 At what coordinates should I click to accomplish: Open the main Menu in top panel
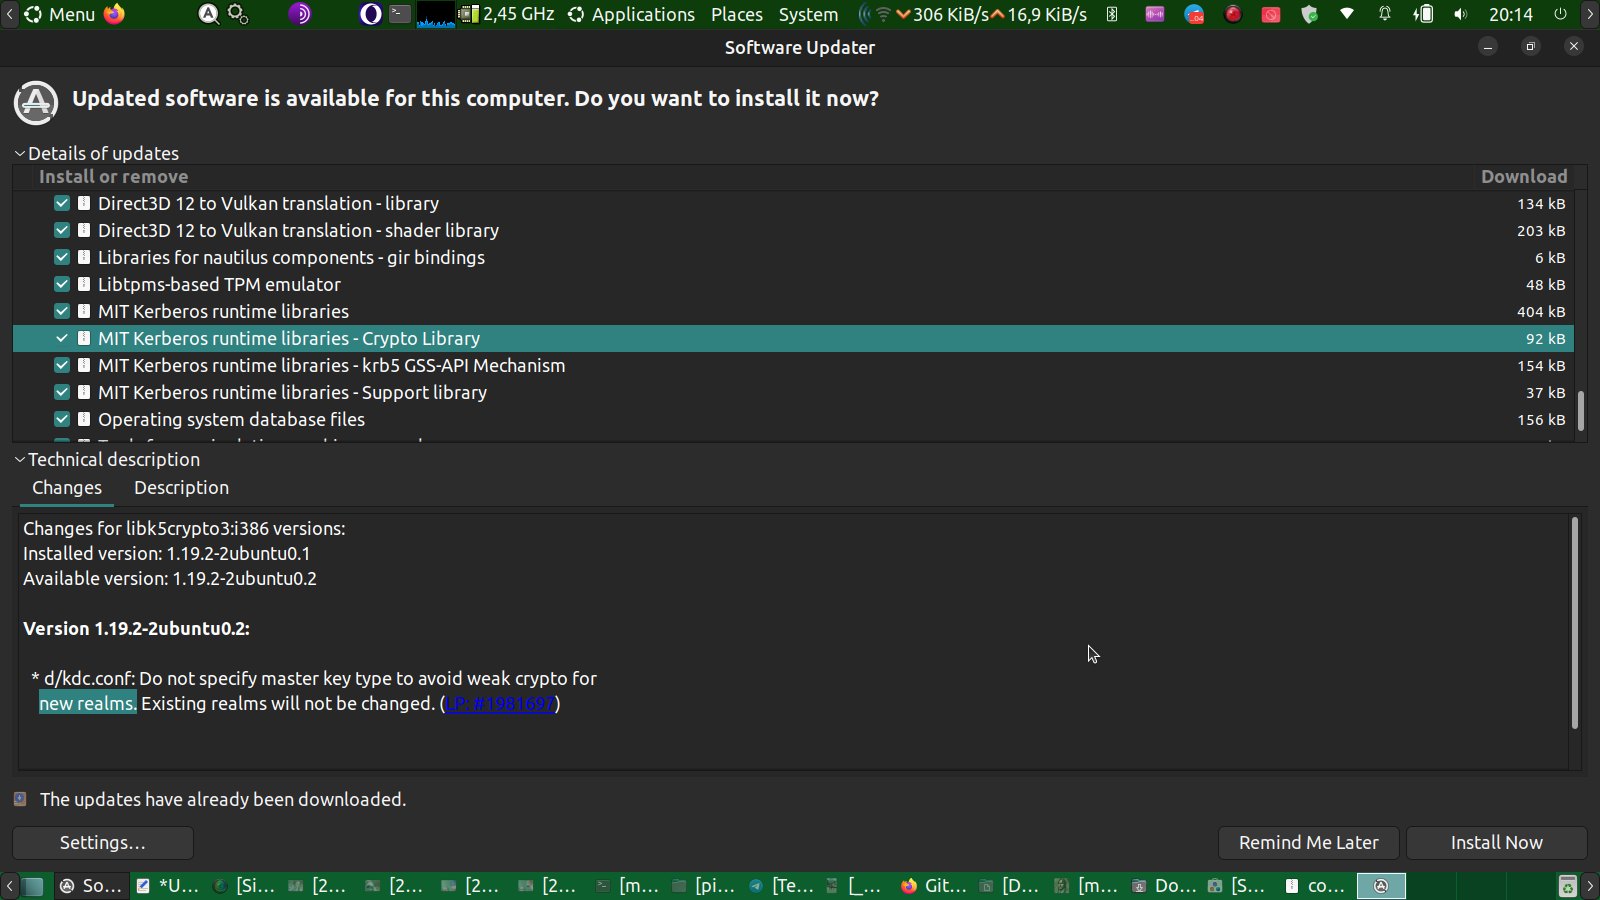click(59, 14)
